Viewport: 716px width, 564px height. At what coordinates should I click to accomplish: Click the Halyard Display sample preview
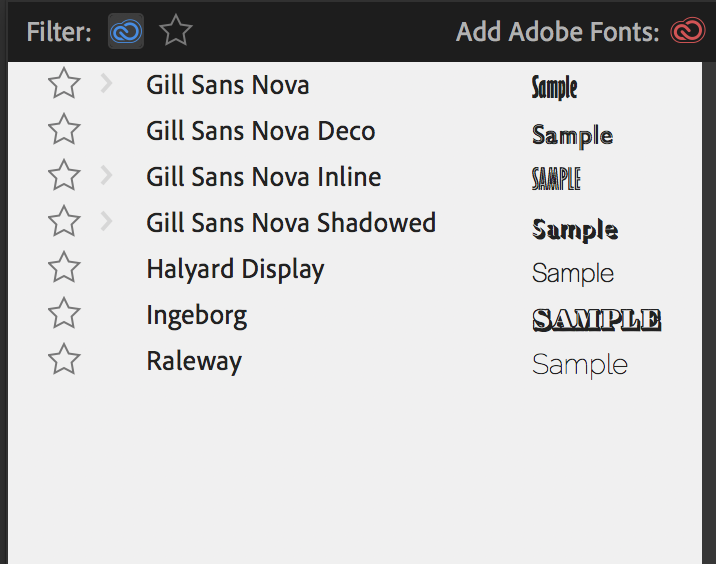[573, 274]
